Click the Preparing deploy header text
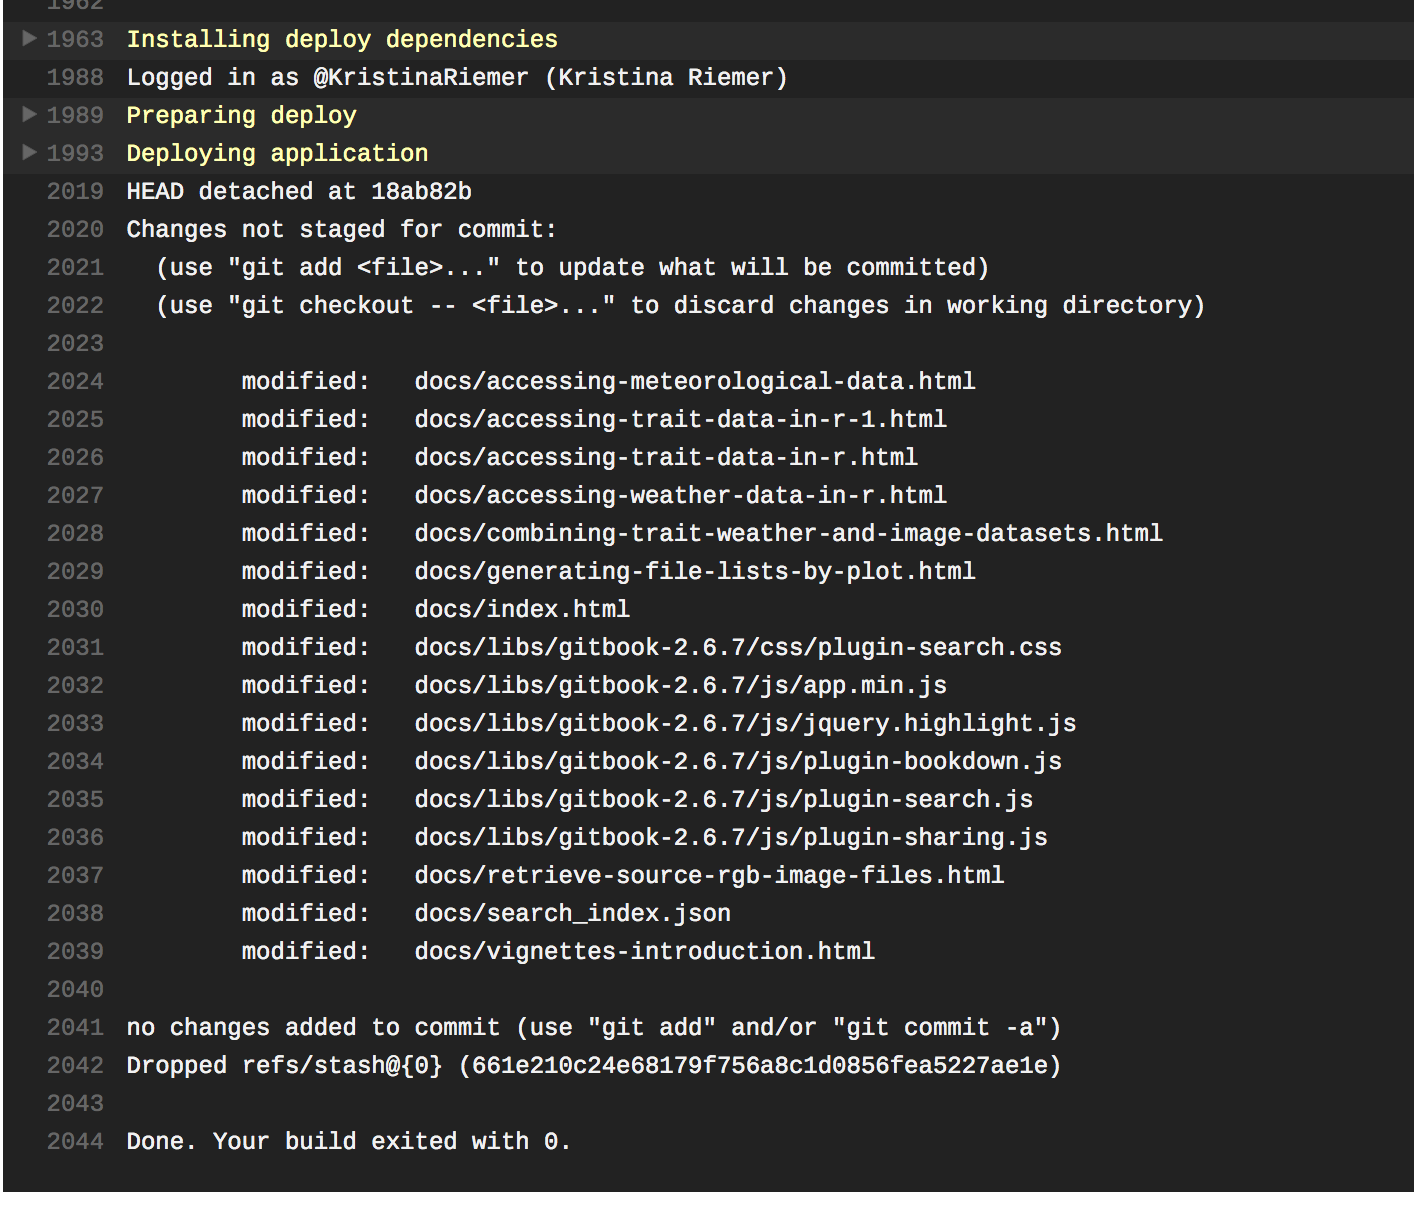Image resolution: width=1414 pixels, height=1216 pixels. (x=241, y=115)
